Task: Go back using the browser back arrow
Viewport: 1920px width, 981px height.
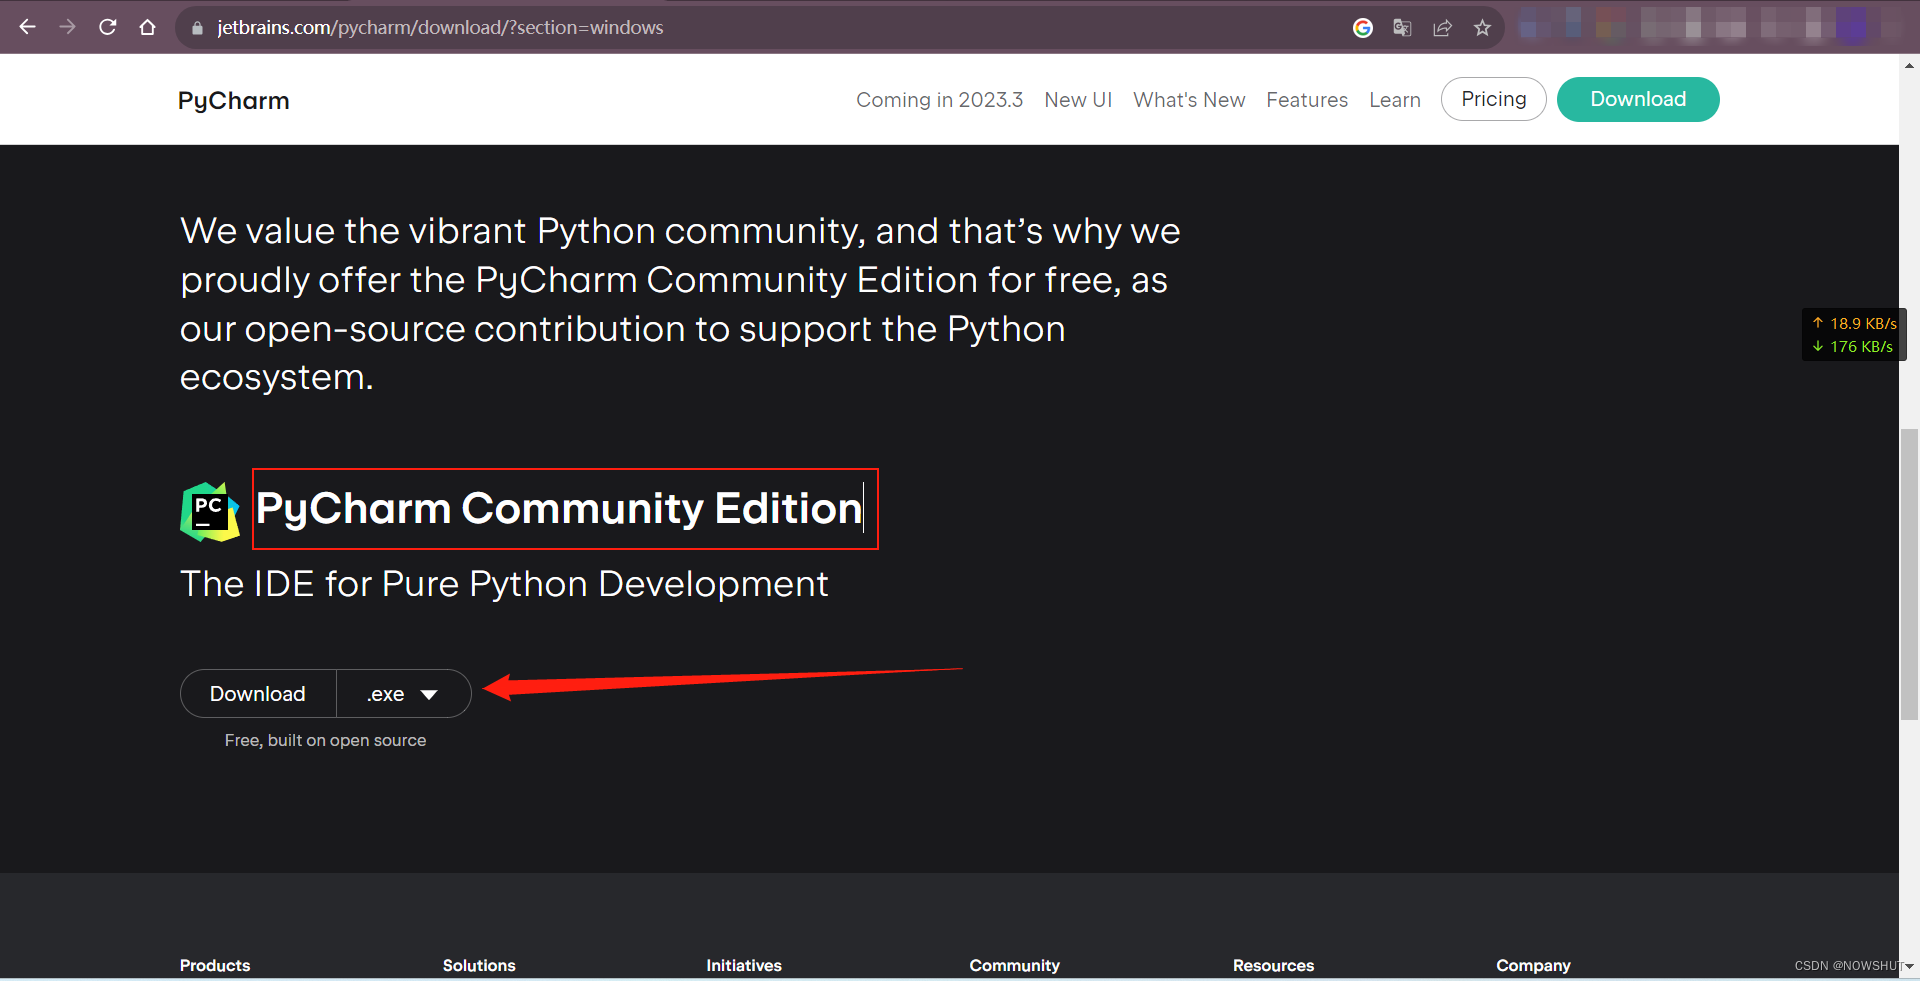Action: point(28,27)
